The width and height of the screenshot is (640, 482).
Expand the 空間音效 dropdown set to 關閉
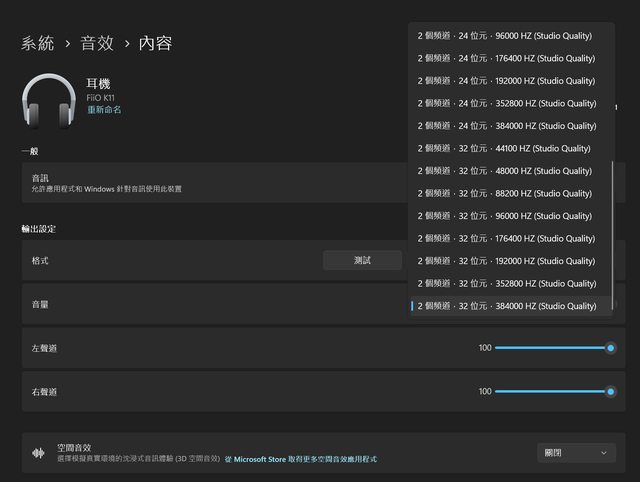coord(576,453)
